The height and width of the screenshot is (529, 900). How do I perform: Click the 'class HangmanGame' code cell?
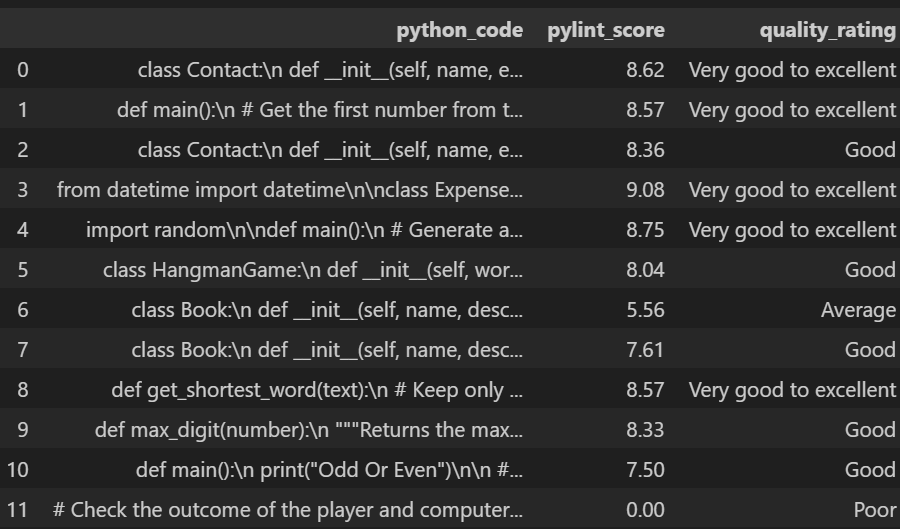(313, 270)
